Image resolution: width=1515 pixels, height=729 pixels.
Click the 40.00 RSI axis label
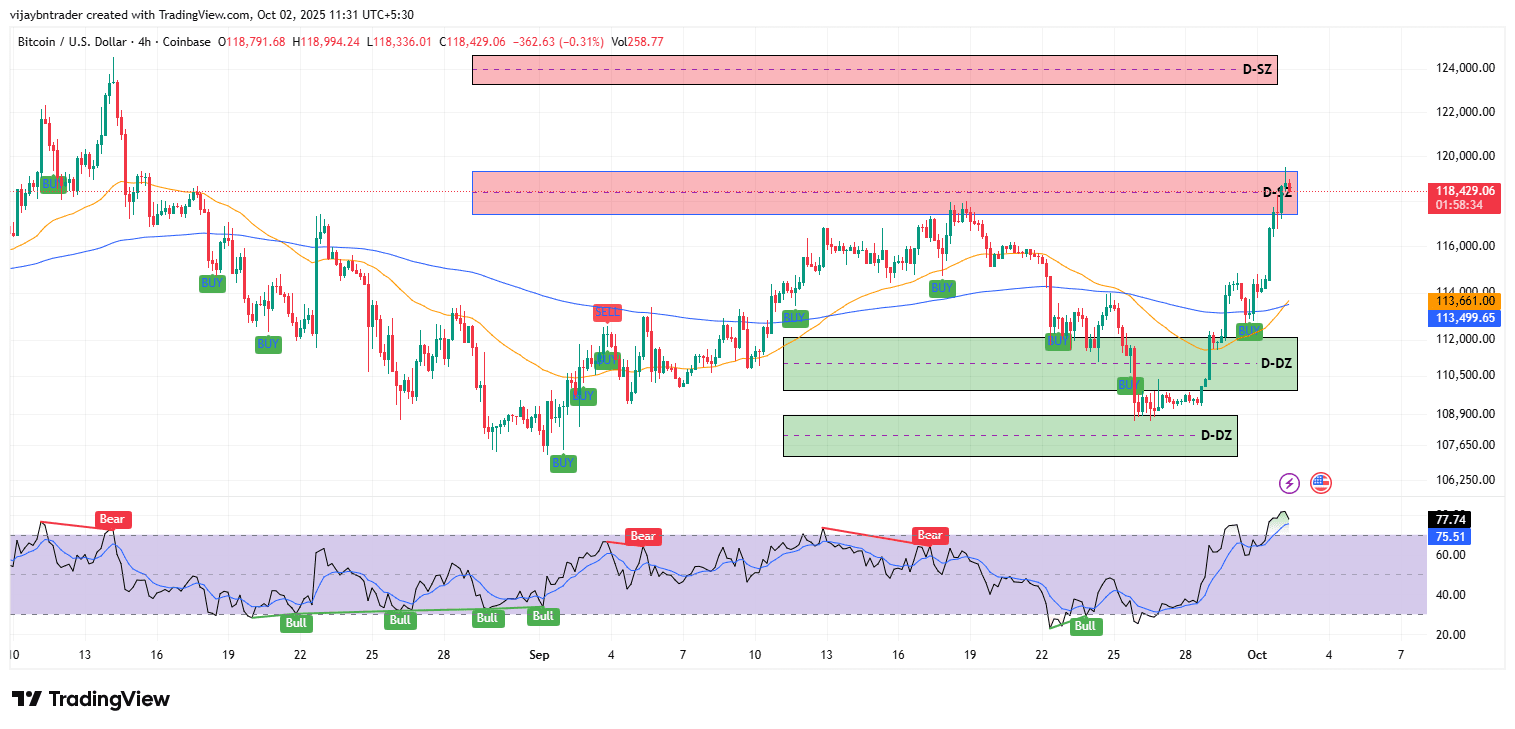(x=1452, y=595)
